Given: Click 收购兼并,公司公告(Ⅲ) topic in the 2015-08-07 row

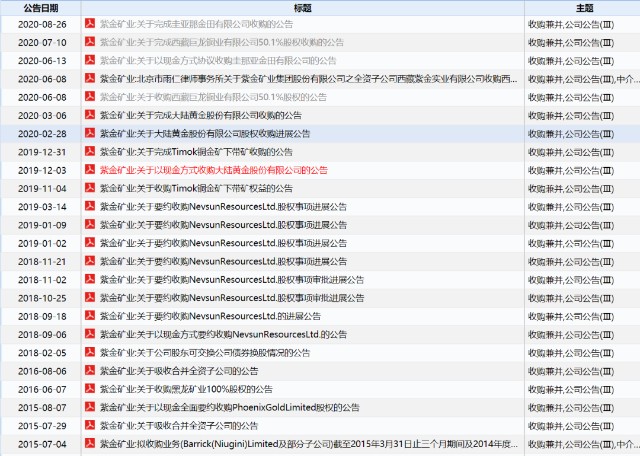Looking at the screenshot, I should click(571, 408).
